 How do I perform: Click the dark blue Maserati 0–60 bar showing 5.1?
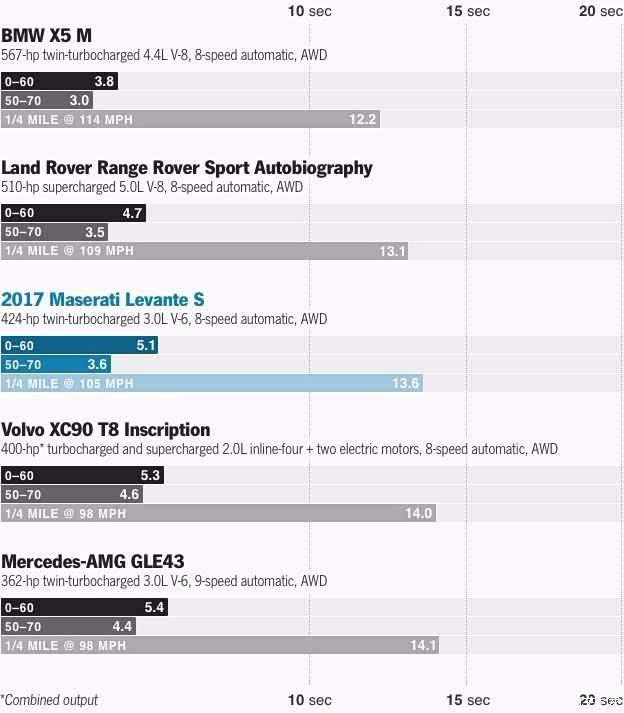(79, 345)
